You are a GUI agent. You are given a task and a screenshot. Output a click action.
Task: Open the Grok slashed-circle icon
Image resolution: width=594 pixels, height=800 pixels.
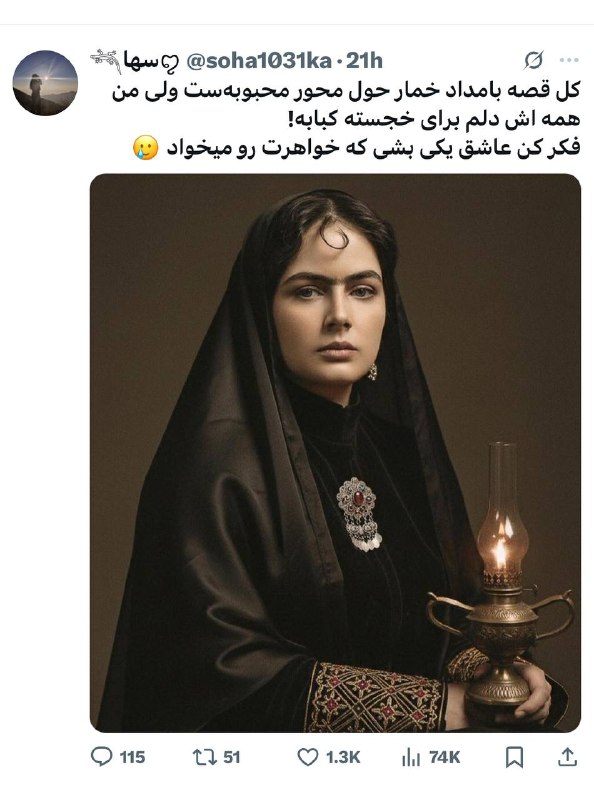[533, 61]
